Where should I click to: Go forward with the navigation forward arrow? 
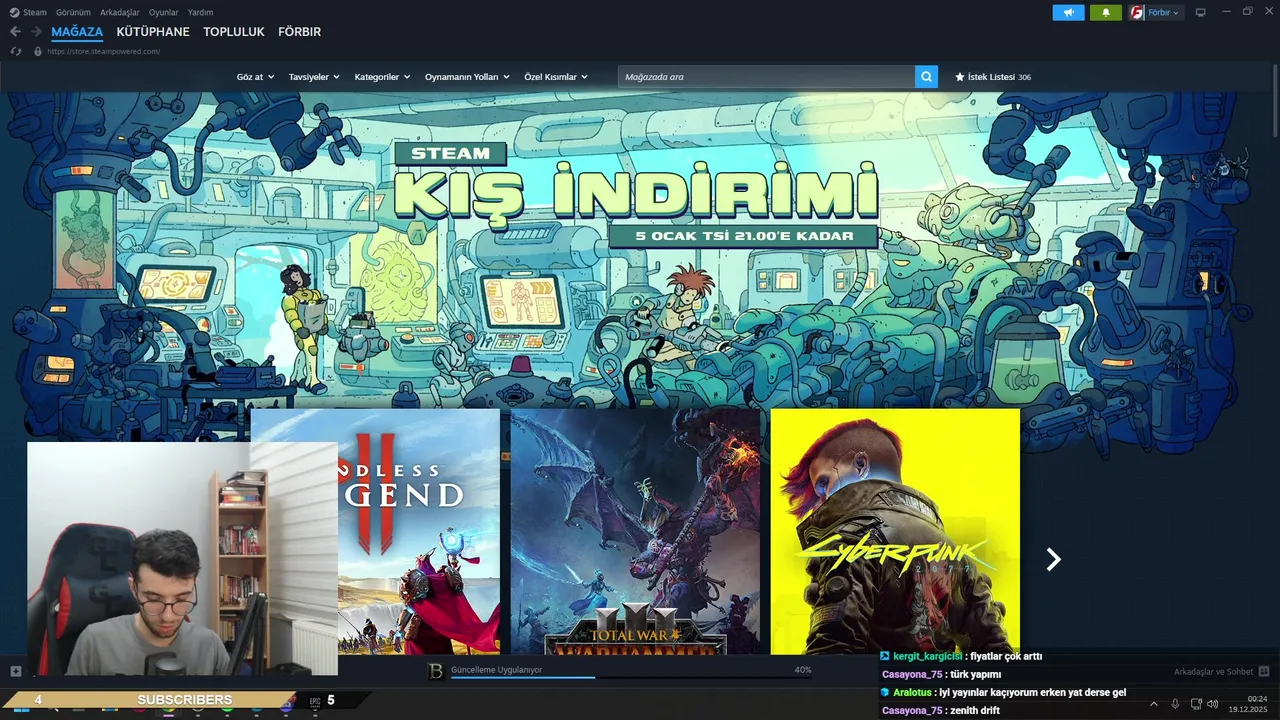coord(36,32)
